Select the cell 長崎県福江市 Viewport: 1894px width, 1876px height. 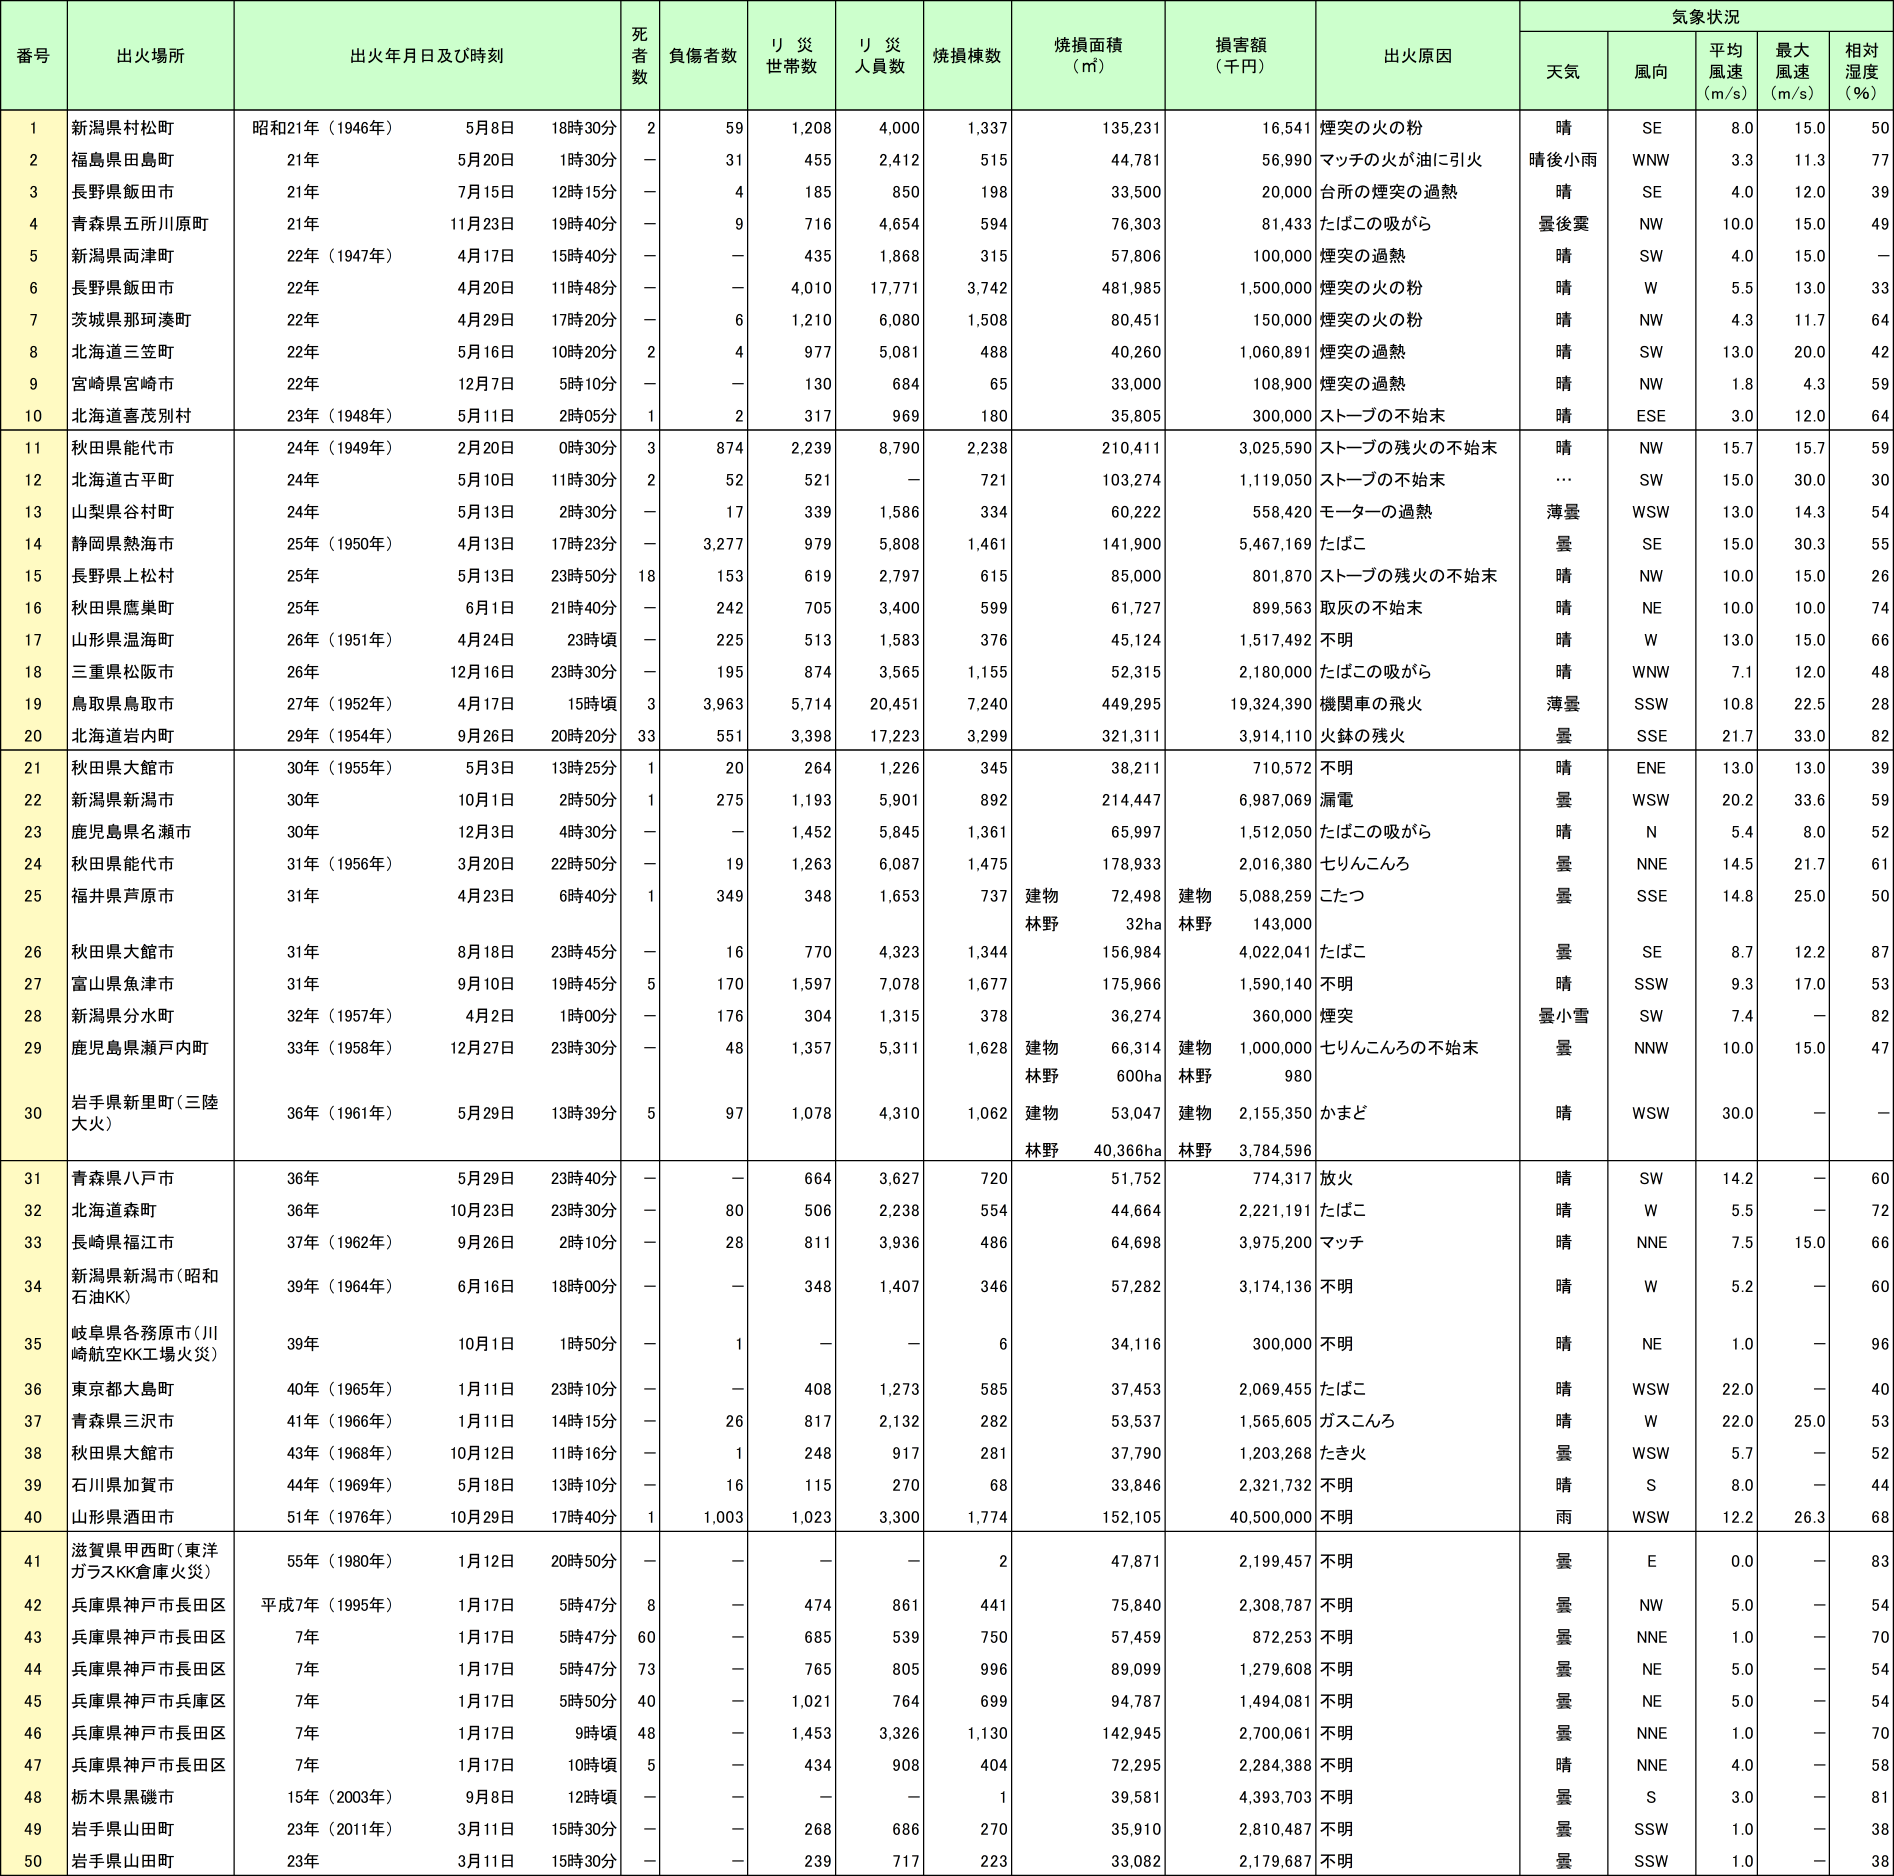point(123,1242)
